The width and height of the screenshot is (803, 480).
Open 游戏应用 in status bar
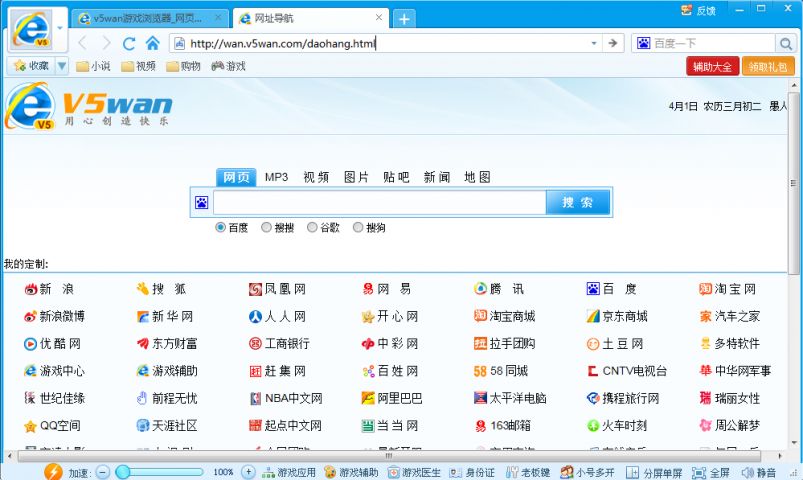[x=289, y=472]
